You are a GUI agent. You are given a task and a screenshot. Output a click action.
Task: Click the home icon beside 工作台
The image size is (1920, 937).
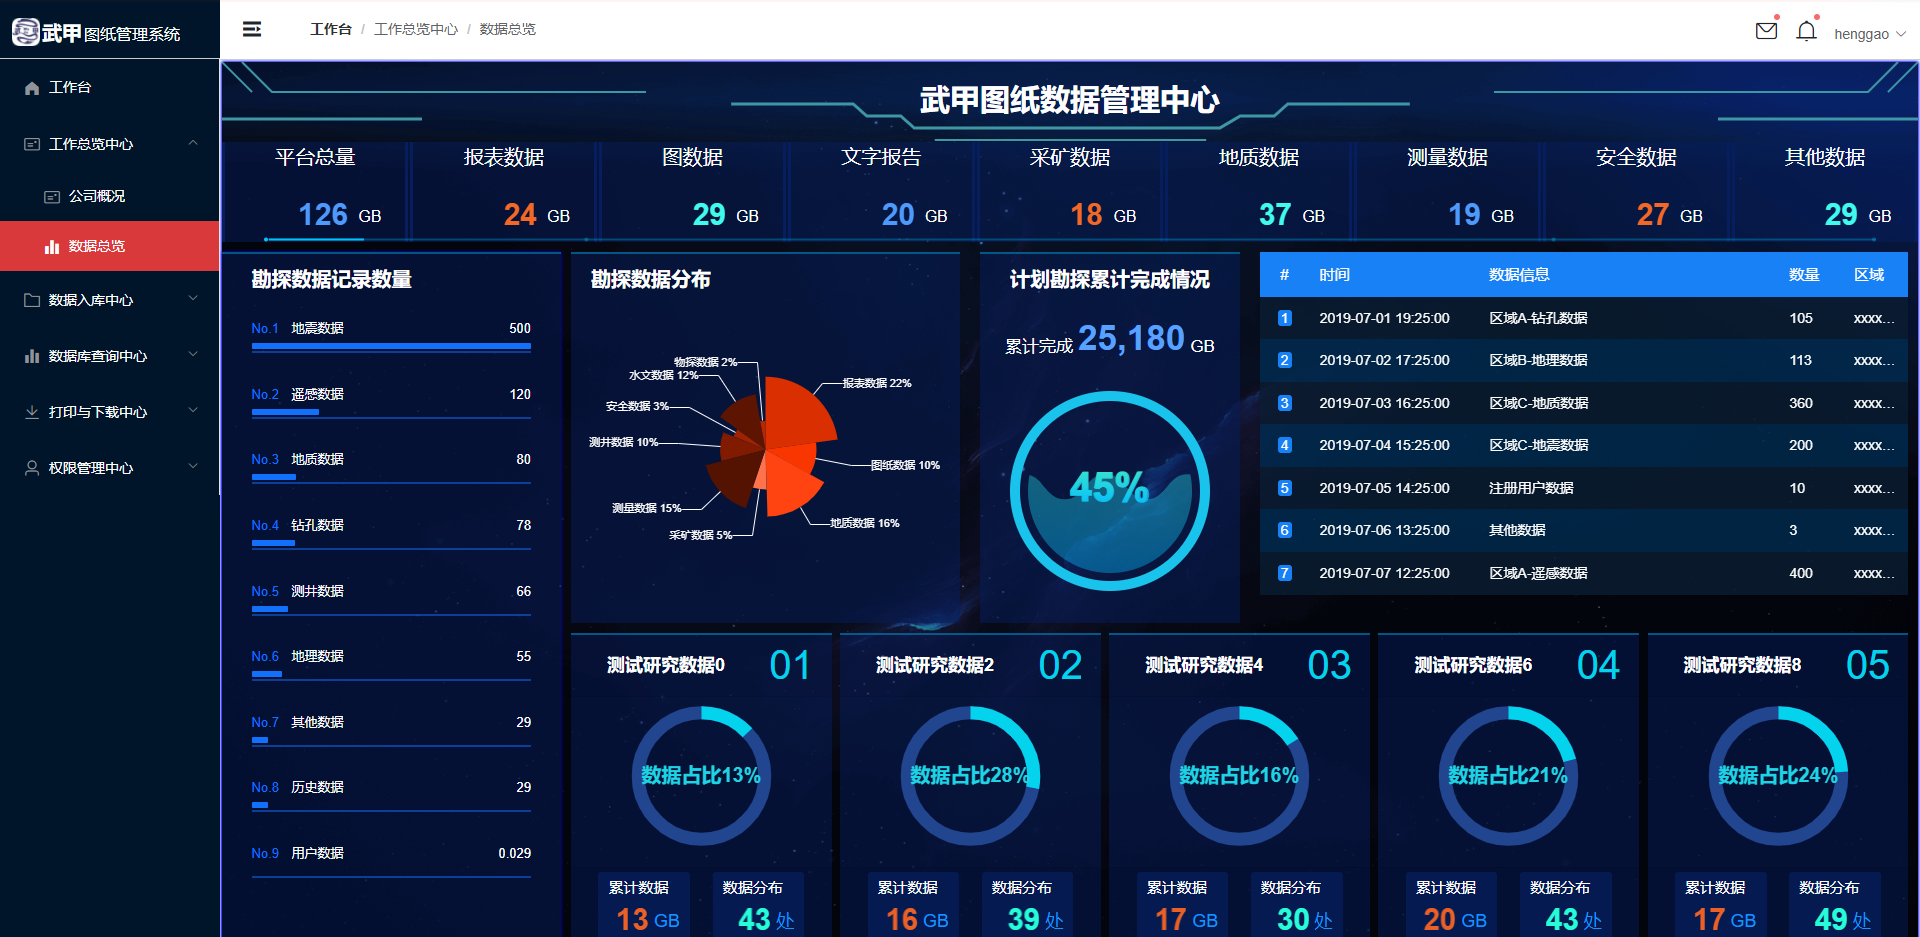(x=32, y=88)
